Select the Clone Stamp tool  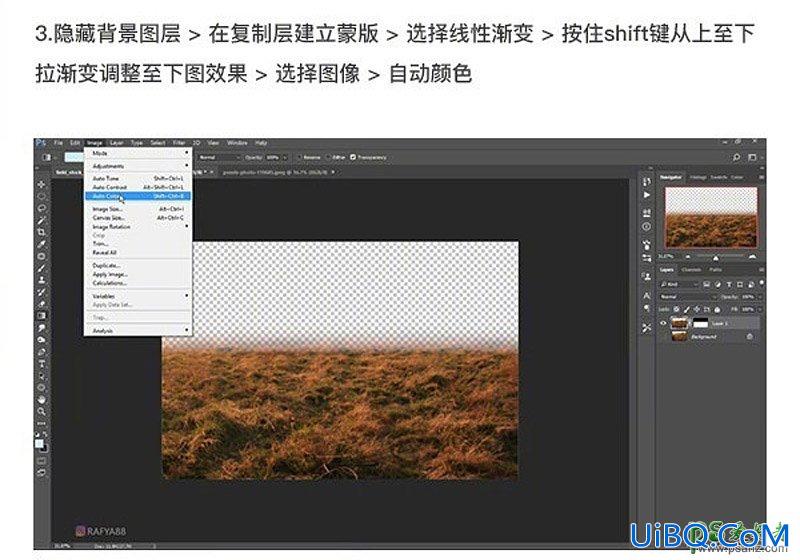(x=41, y=280)
